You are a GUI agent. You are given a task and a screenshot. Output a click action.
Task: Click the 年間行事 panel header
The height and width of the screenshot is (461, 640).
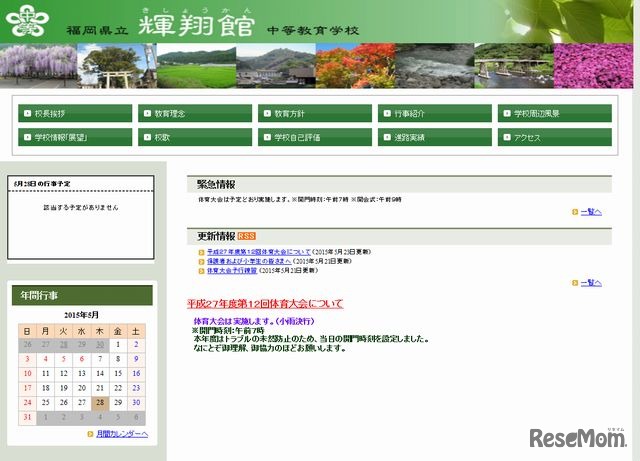click(x=82, y=295)
